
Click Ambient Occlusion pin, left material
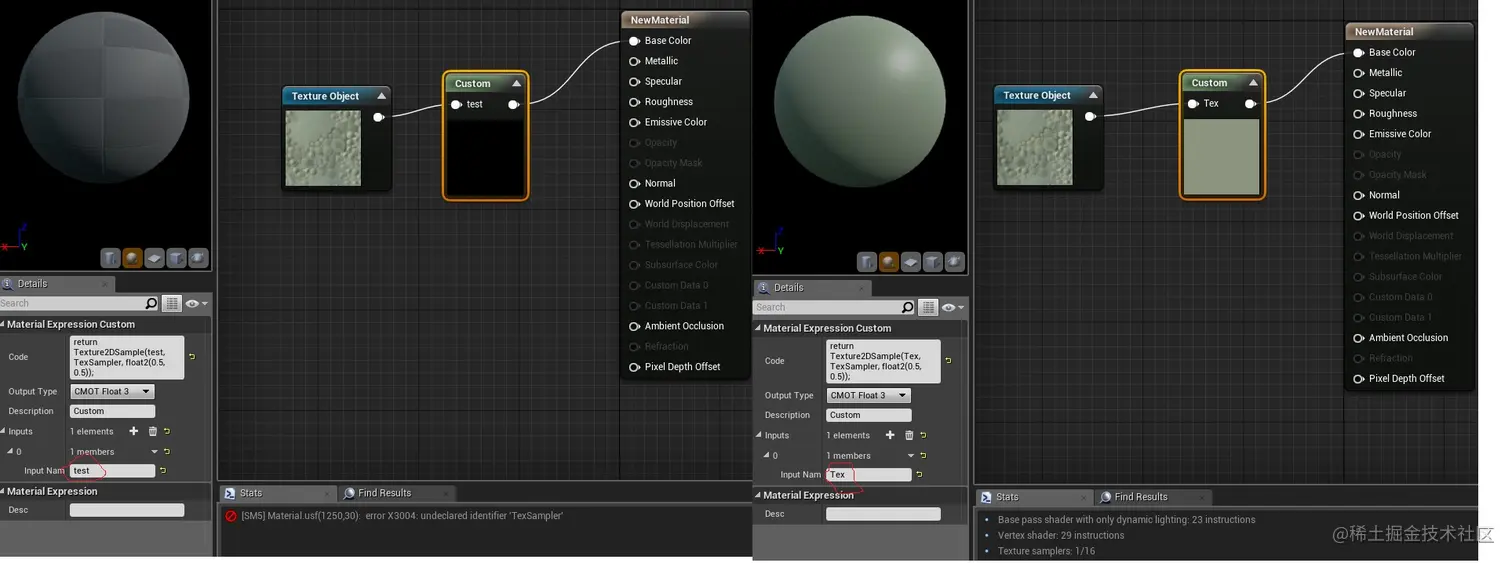coord(634,326)
